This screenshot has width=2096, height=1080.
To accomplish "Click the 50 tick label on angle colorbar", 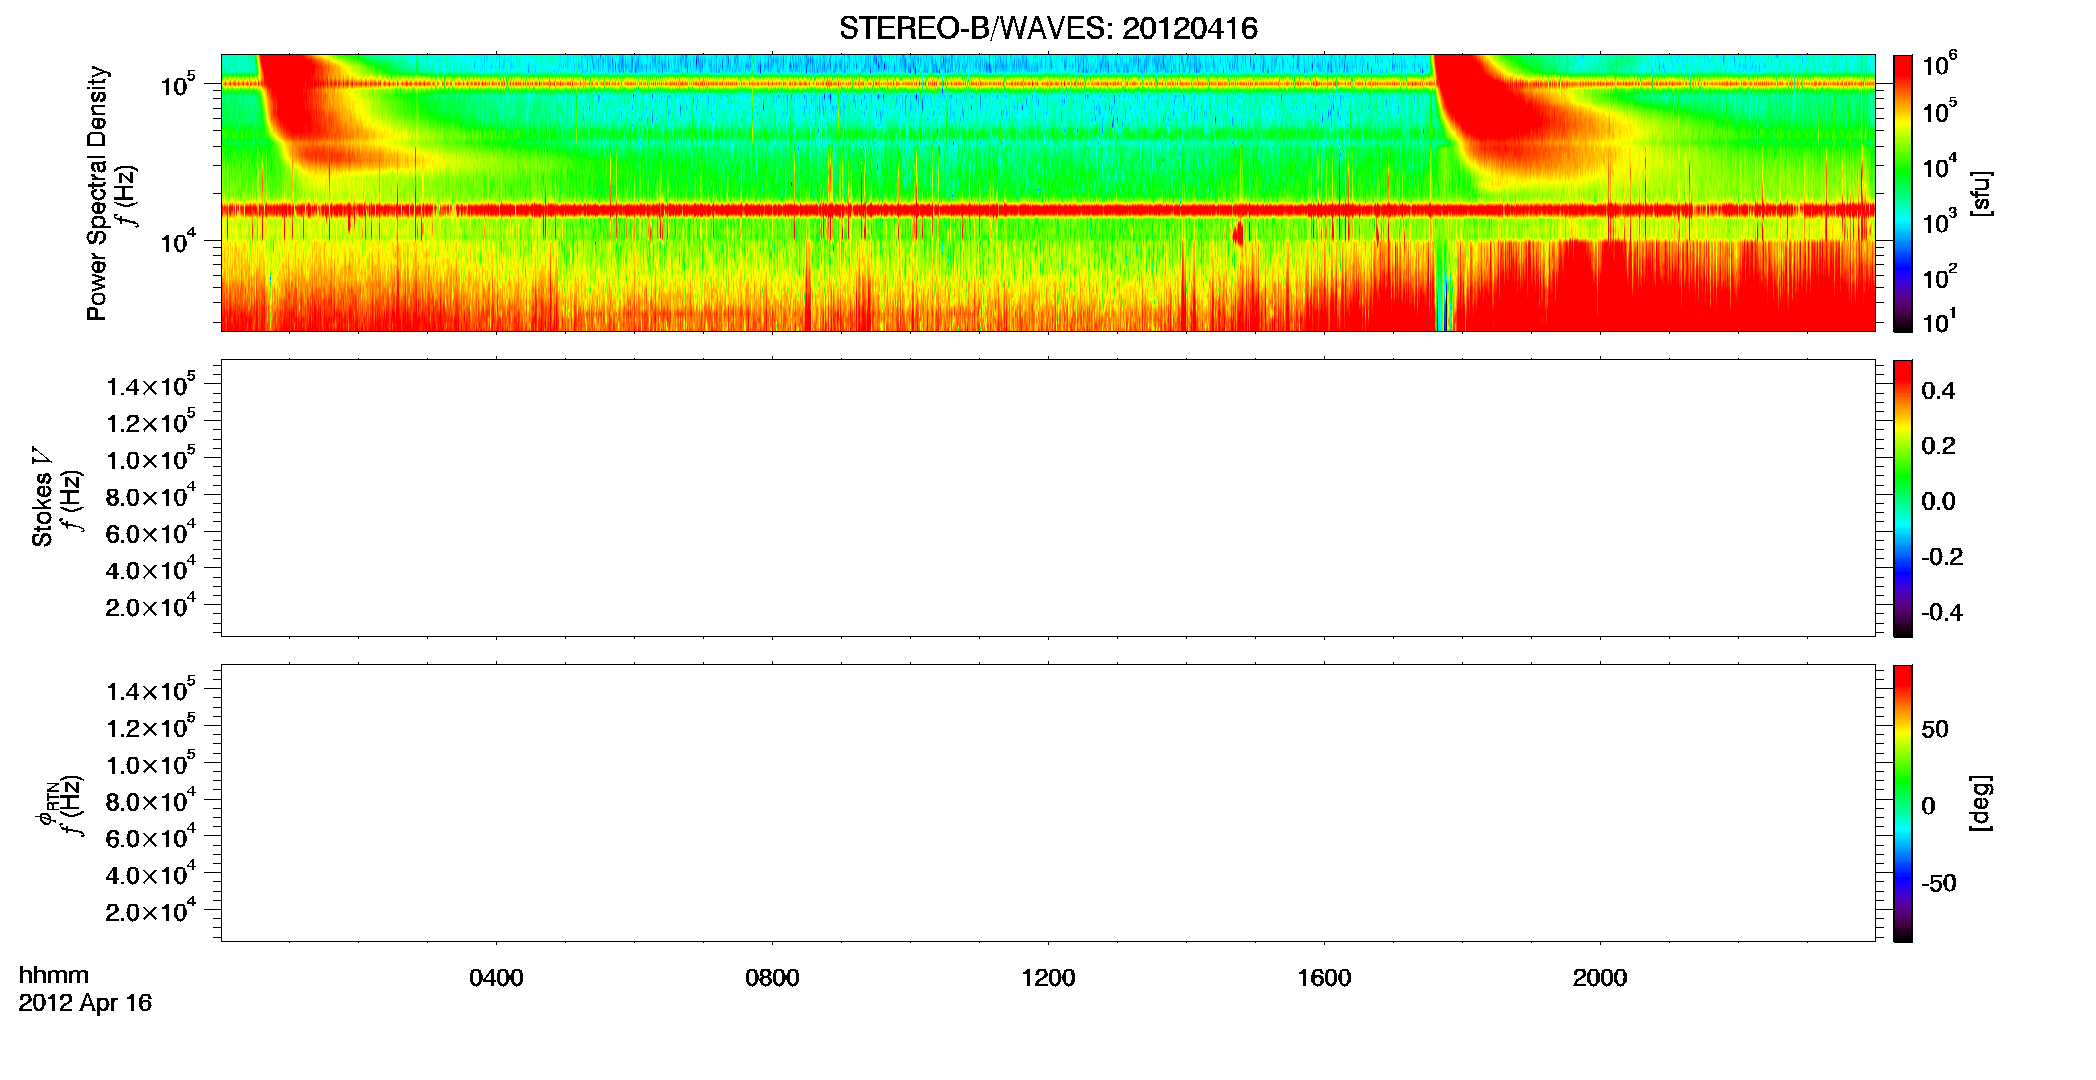I will 1935,729.
